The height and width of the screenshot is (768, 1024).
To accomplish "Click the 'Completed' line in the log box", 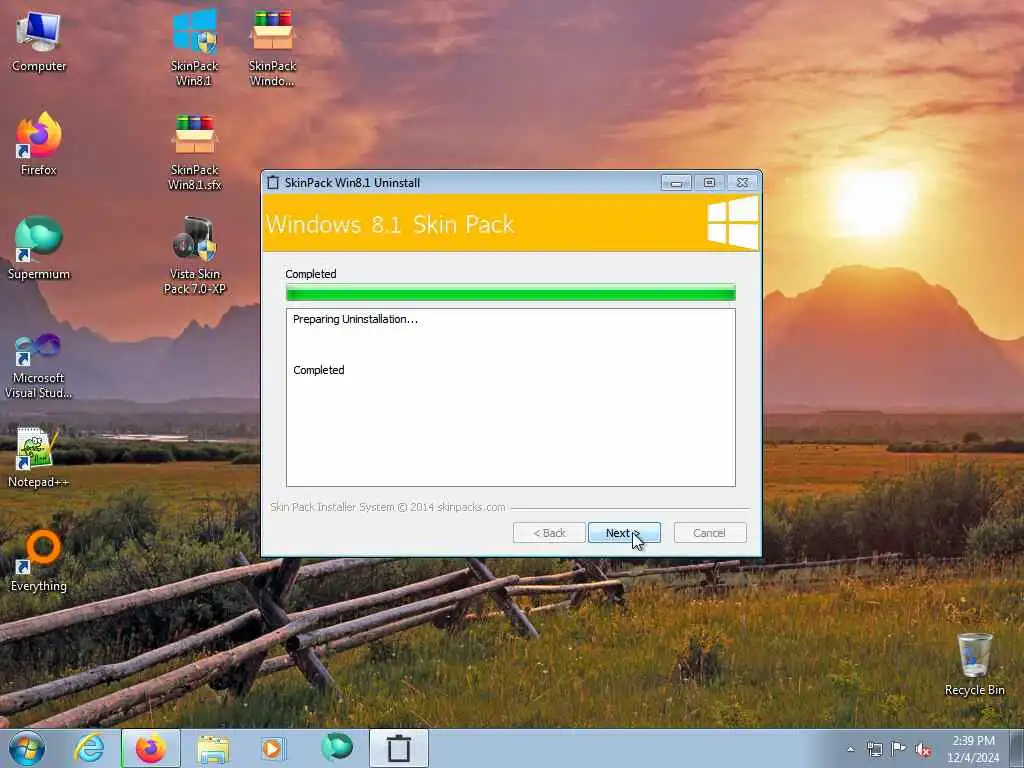I will click(319, 370).
